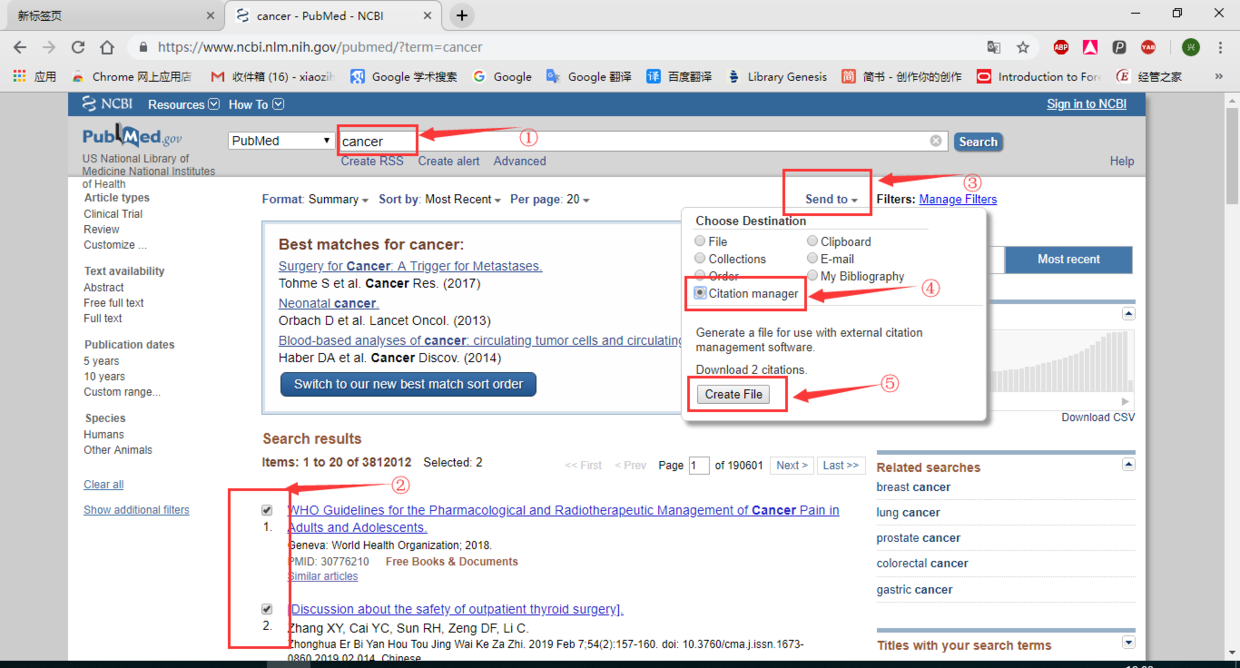Select the File destination option

pos(700,241)
